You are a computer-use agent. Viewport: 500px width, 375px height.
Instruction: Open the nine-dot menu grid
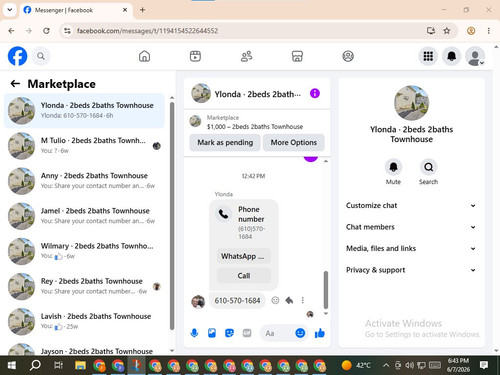(x=428, y=56)
